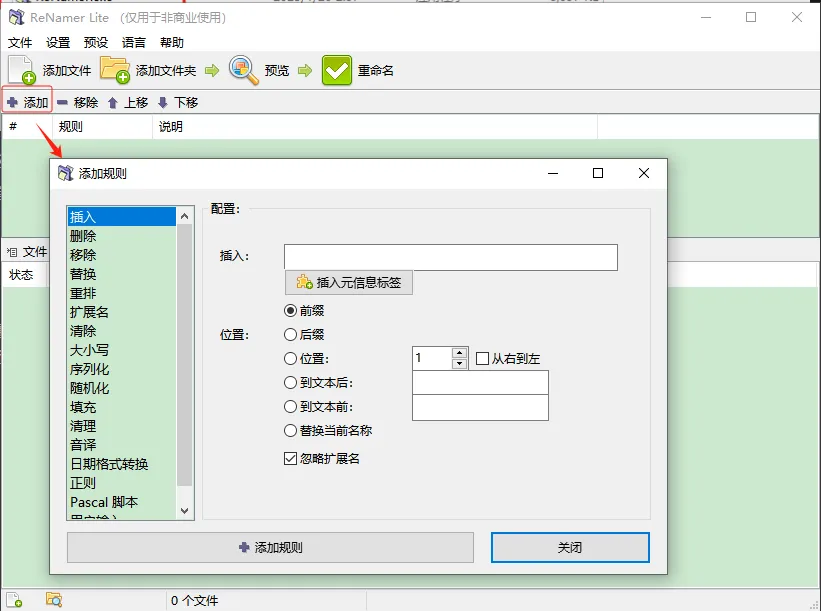Click the 状态 column header

24,275
